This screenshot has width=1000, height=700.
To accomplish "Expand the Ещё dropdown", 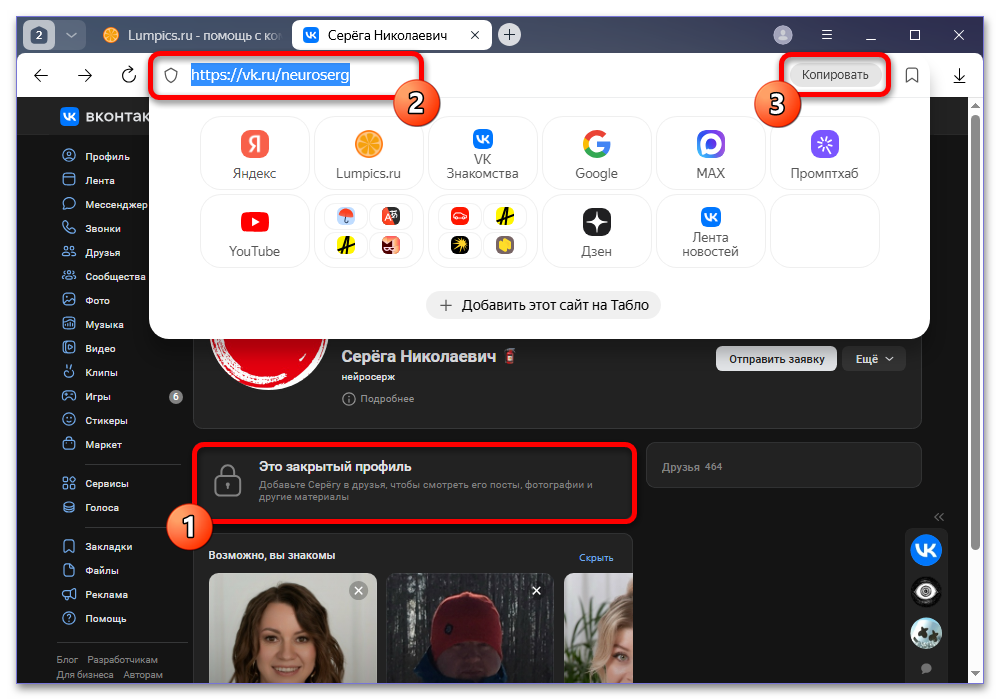I will click(x=874, y=359).
